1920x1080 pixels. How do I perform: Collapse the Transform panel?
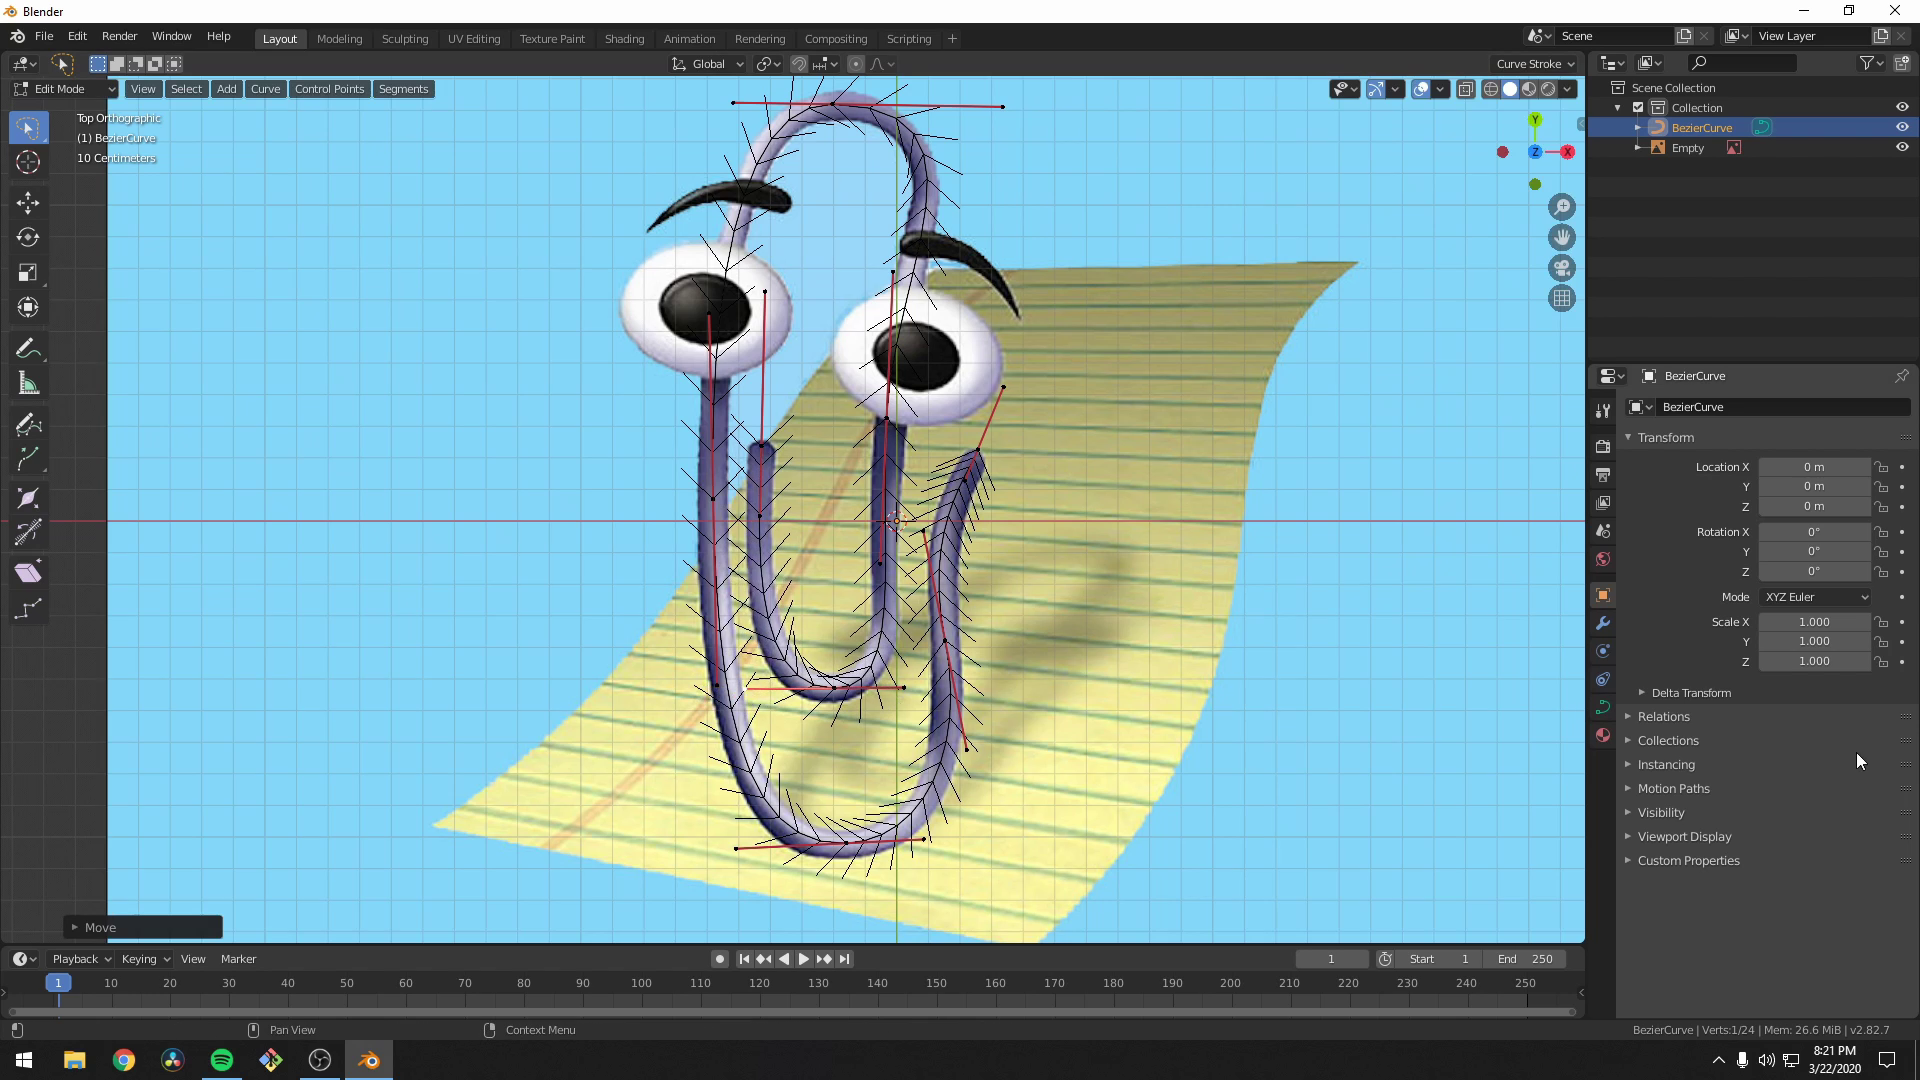point(1665,438)
